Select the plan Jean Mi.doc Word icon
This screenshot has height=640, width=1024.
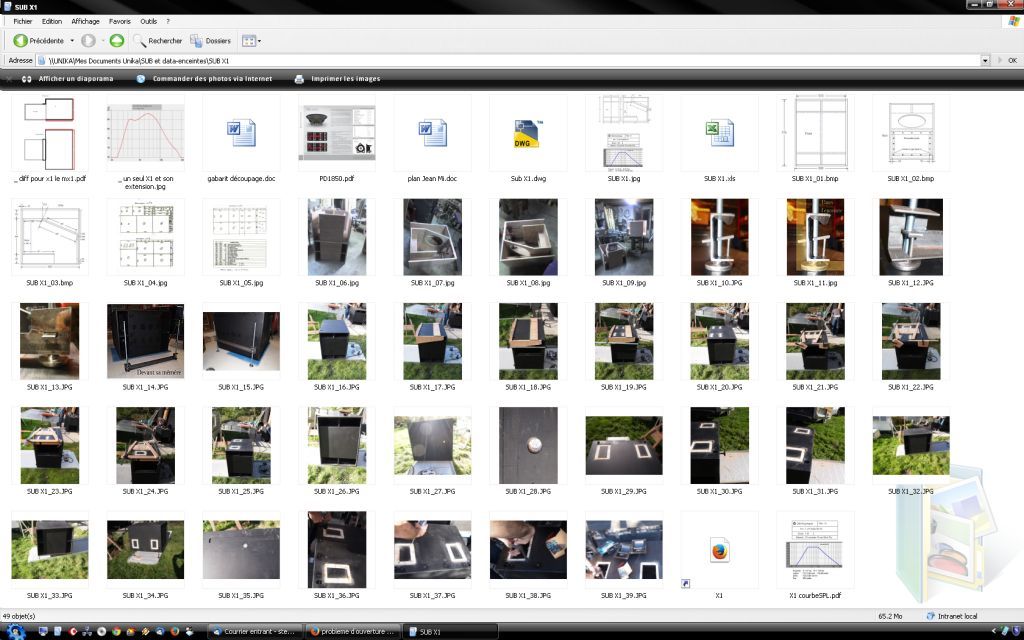[x=432, y=133]
